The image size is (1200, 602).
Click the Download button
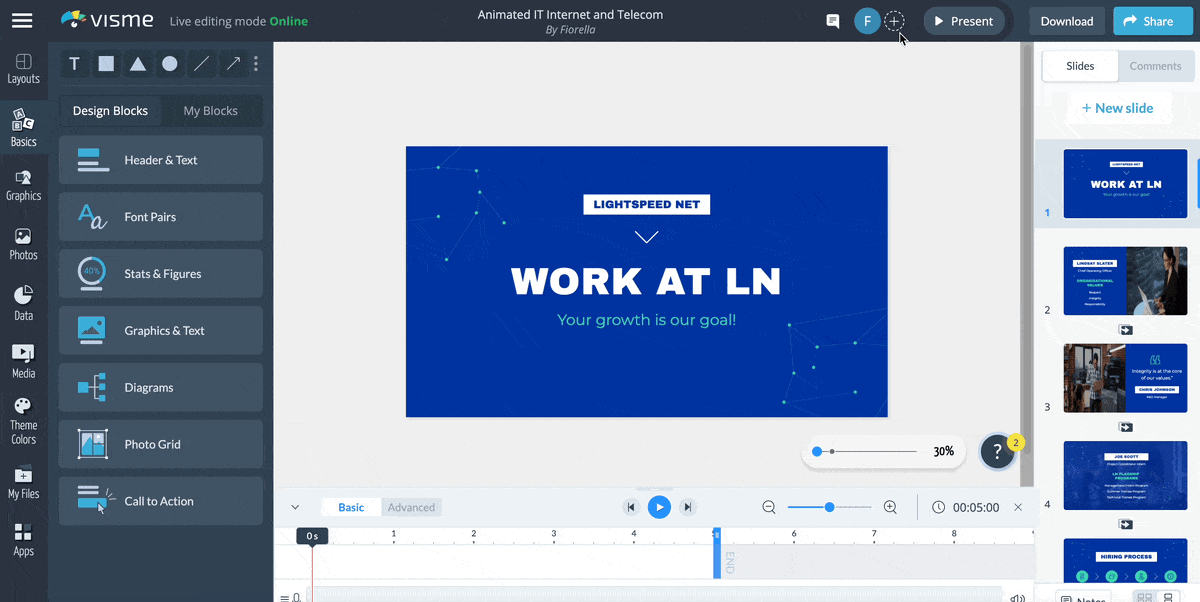(1066, 20)
